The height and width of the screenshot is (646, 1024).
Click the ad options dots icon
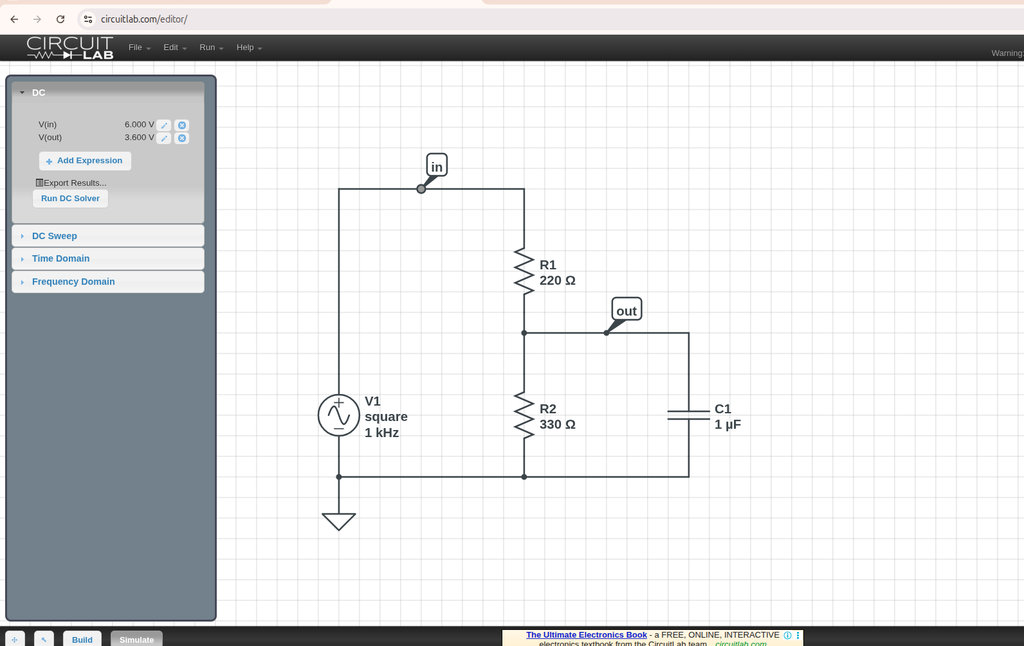point(797,635)
